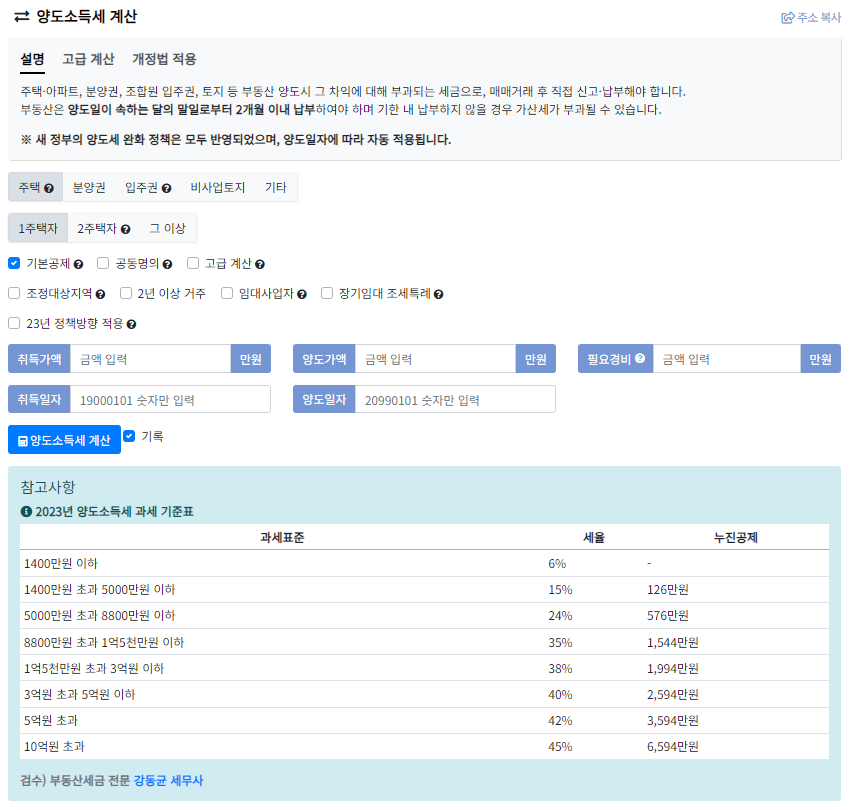This screenshot has width=849, height=810.
Task: Switch to the 고급 계산 tab
Action: click(88, 59)
